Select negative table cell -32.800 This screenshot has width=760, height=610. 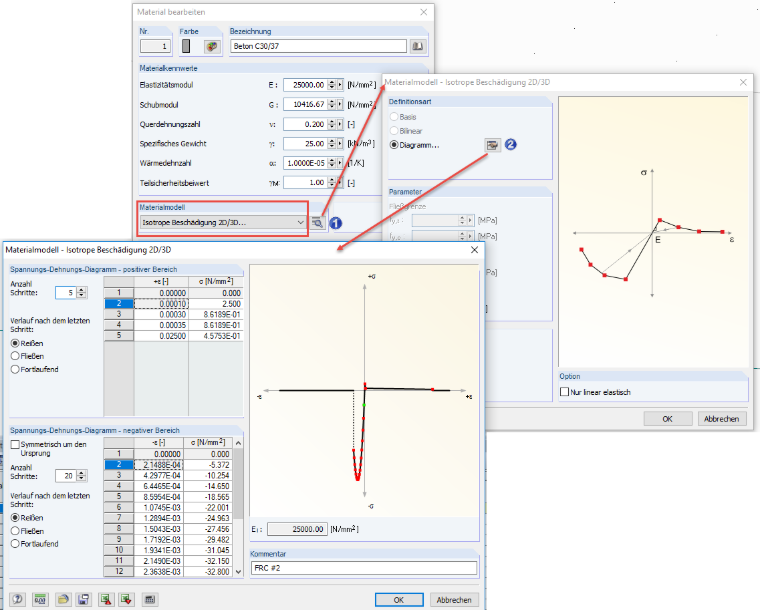208,572
